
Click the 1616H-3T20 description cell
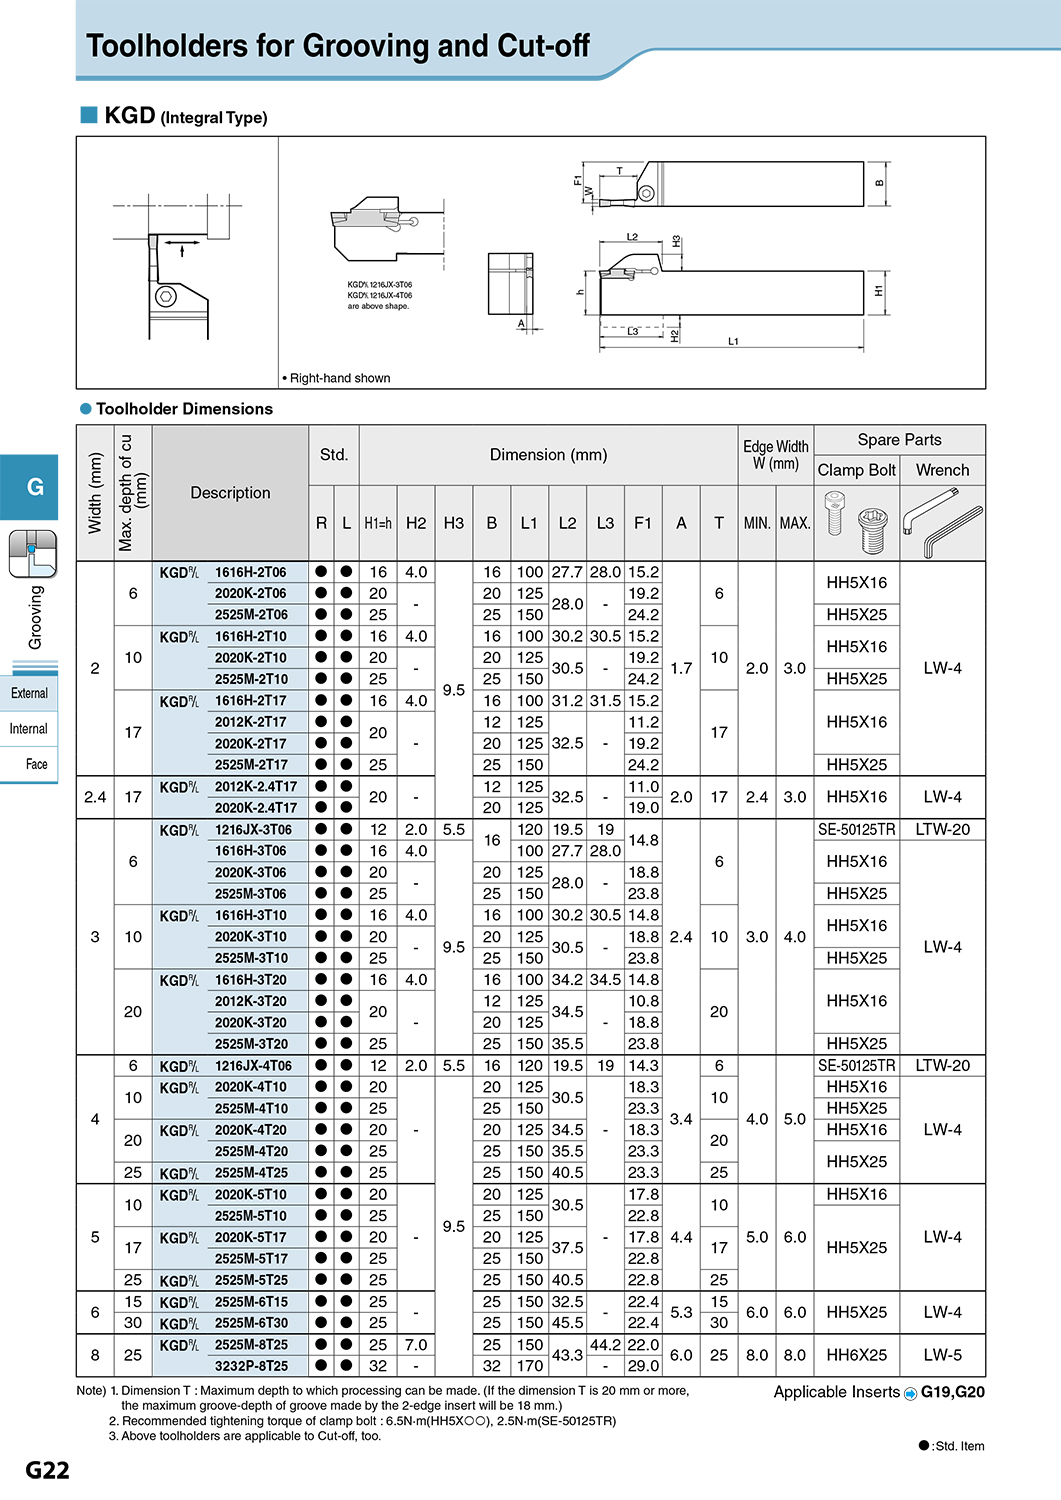251,980
